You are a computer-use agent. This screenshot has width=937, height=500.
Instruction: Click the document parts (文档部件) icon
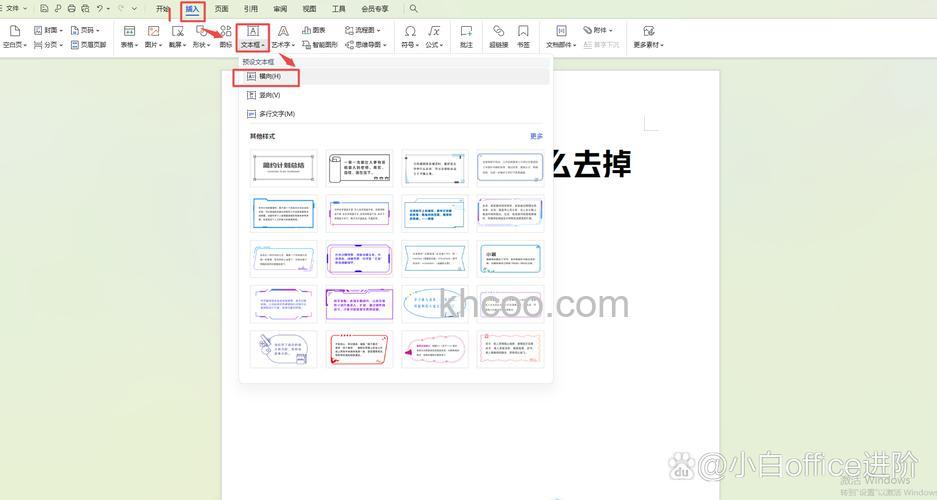(x=561, y=31)
